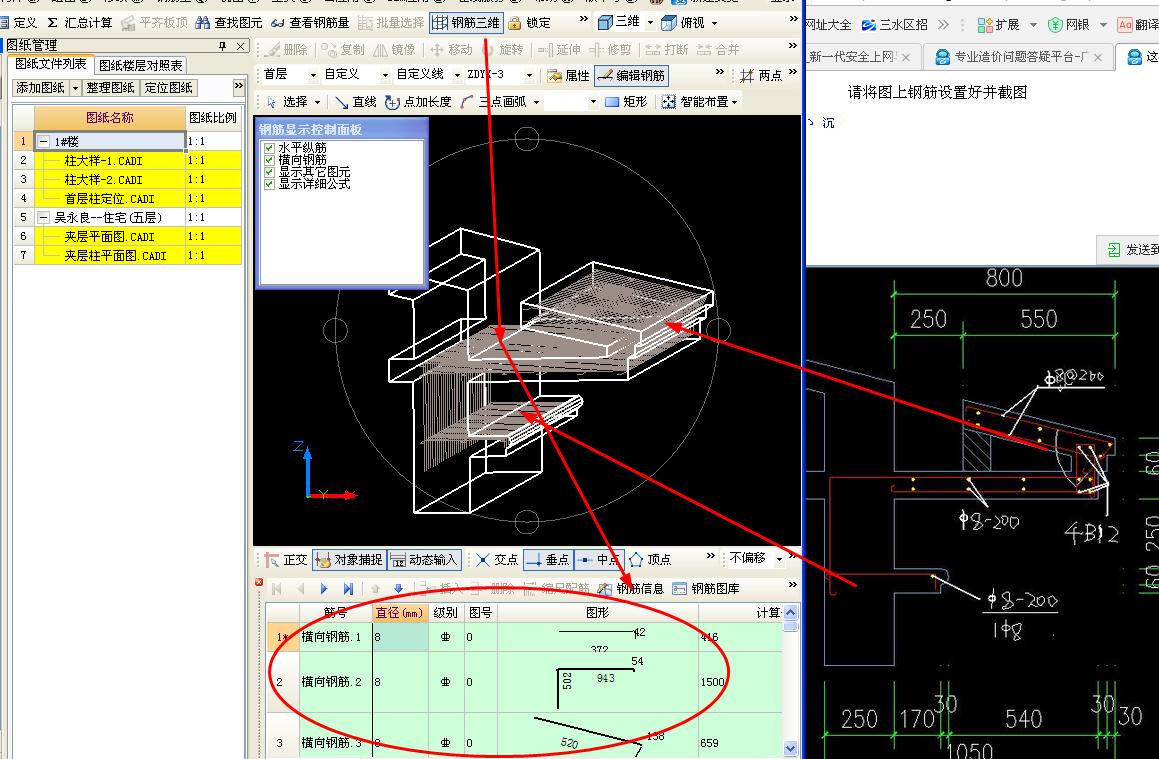This screenshot has height=759, width=1159.
Task: Jump to next rebar record arrow
Action: click(x=324, y=589)
